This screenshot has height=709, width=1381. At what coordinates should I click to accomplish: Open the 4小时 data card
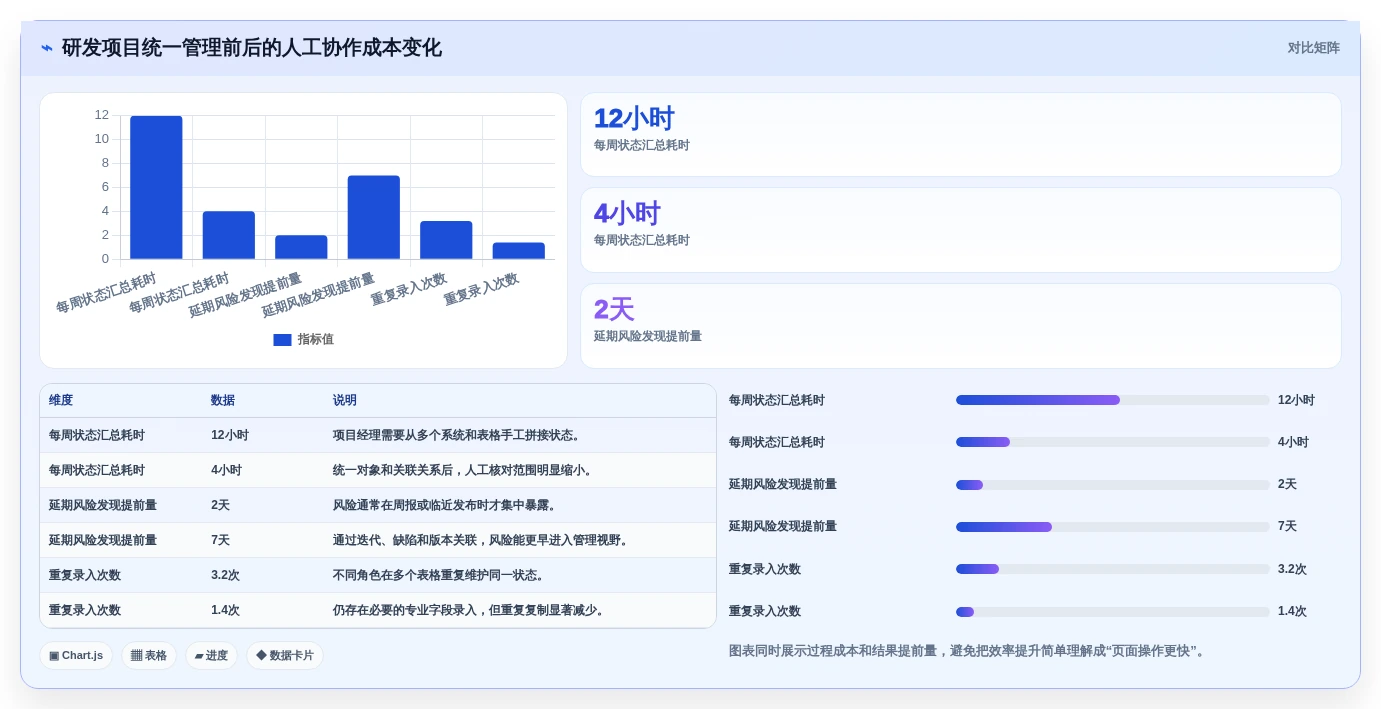pos(961,230)
